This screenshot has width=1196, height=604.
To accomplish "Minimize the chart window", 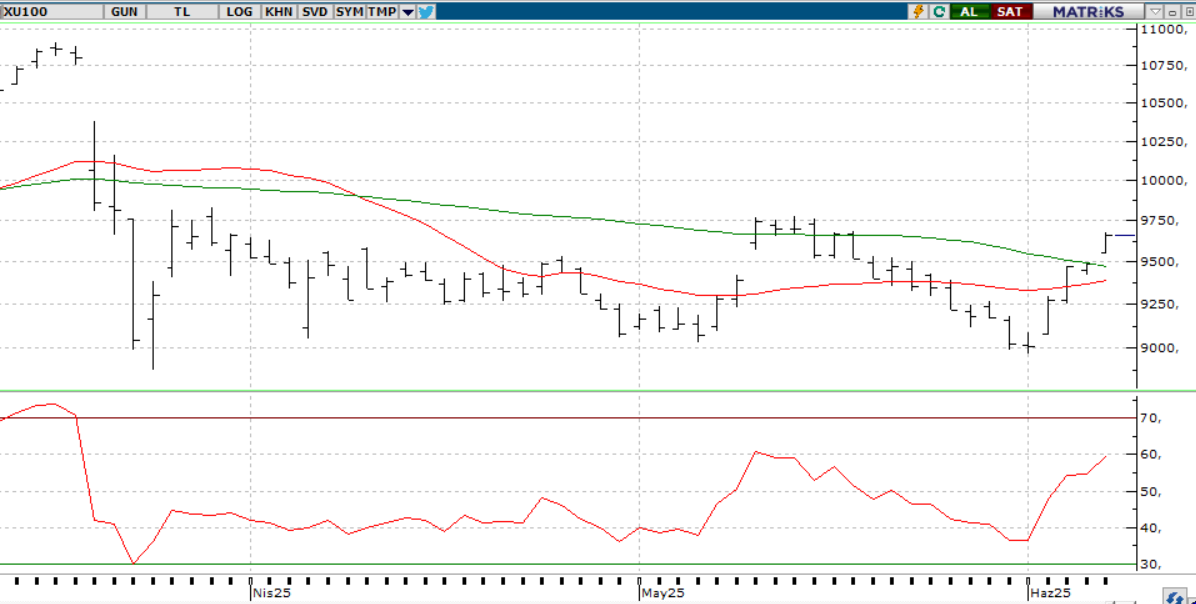I will [1172, 11].
